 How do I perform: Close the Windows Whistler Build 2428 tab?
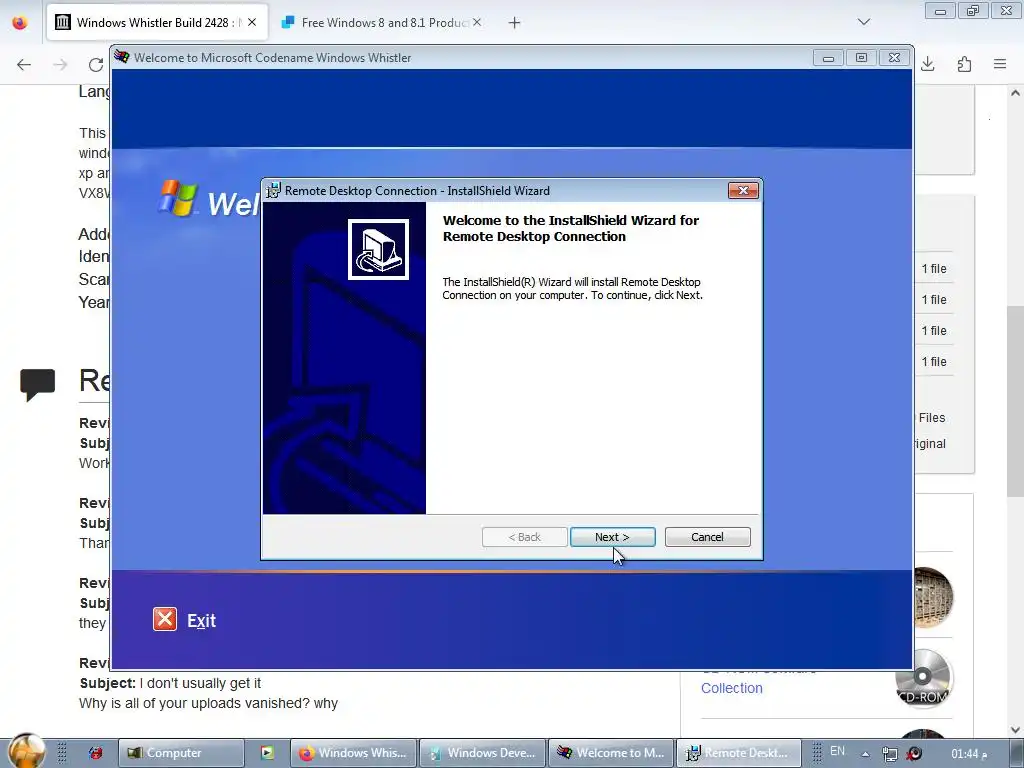[252, 23]
